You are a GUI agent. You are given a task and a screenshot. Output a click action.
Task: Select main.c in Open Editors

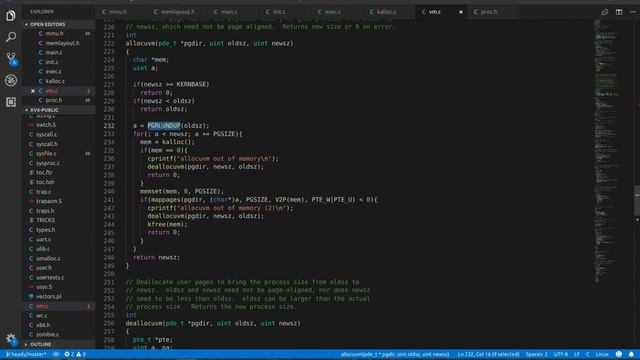(59, 52)
